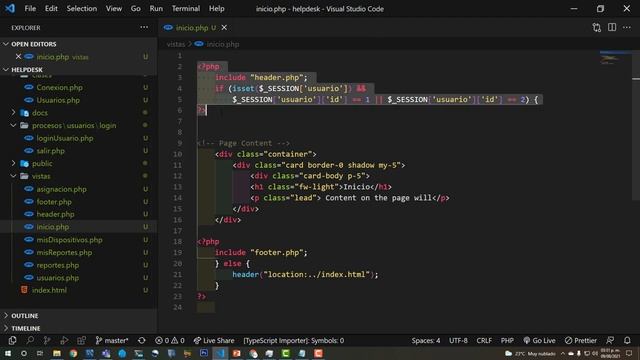Open Cortana search circle in taskbar
Viewport: 640px width, 360px height.
point(24,353)
